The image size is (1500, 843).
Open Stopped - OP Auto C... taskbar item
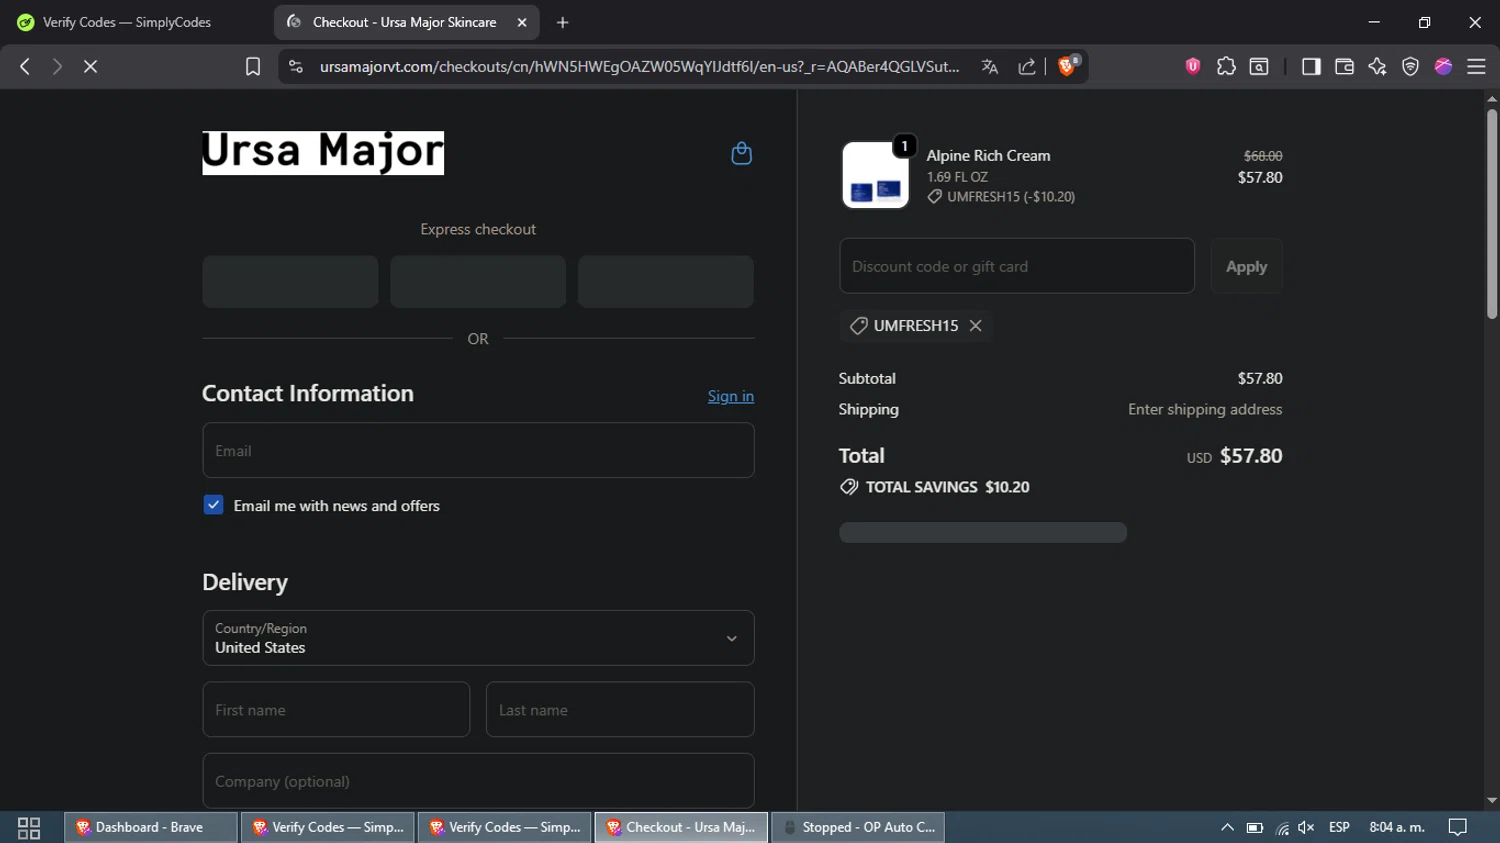(x=858, y=827)
